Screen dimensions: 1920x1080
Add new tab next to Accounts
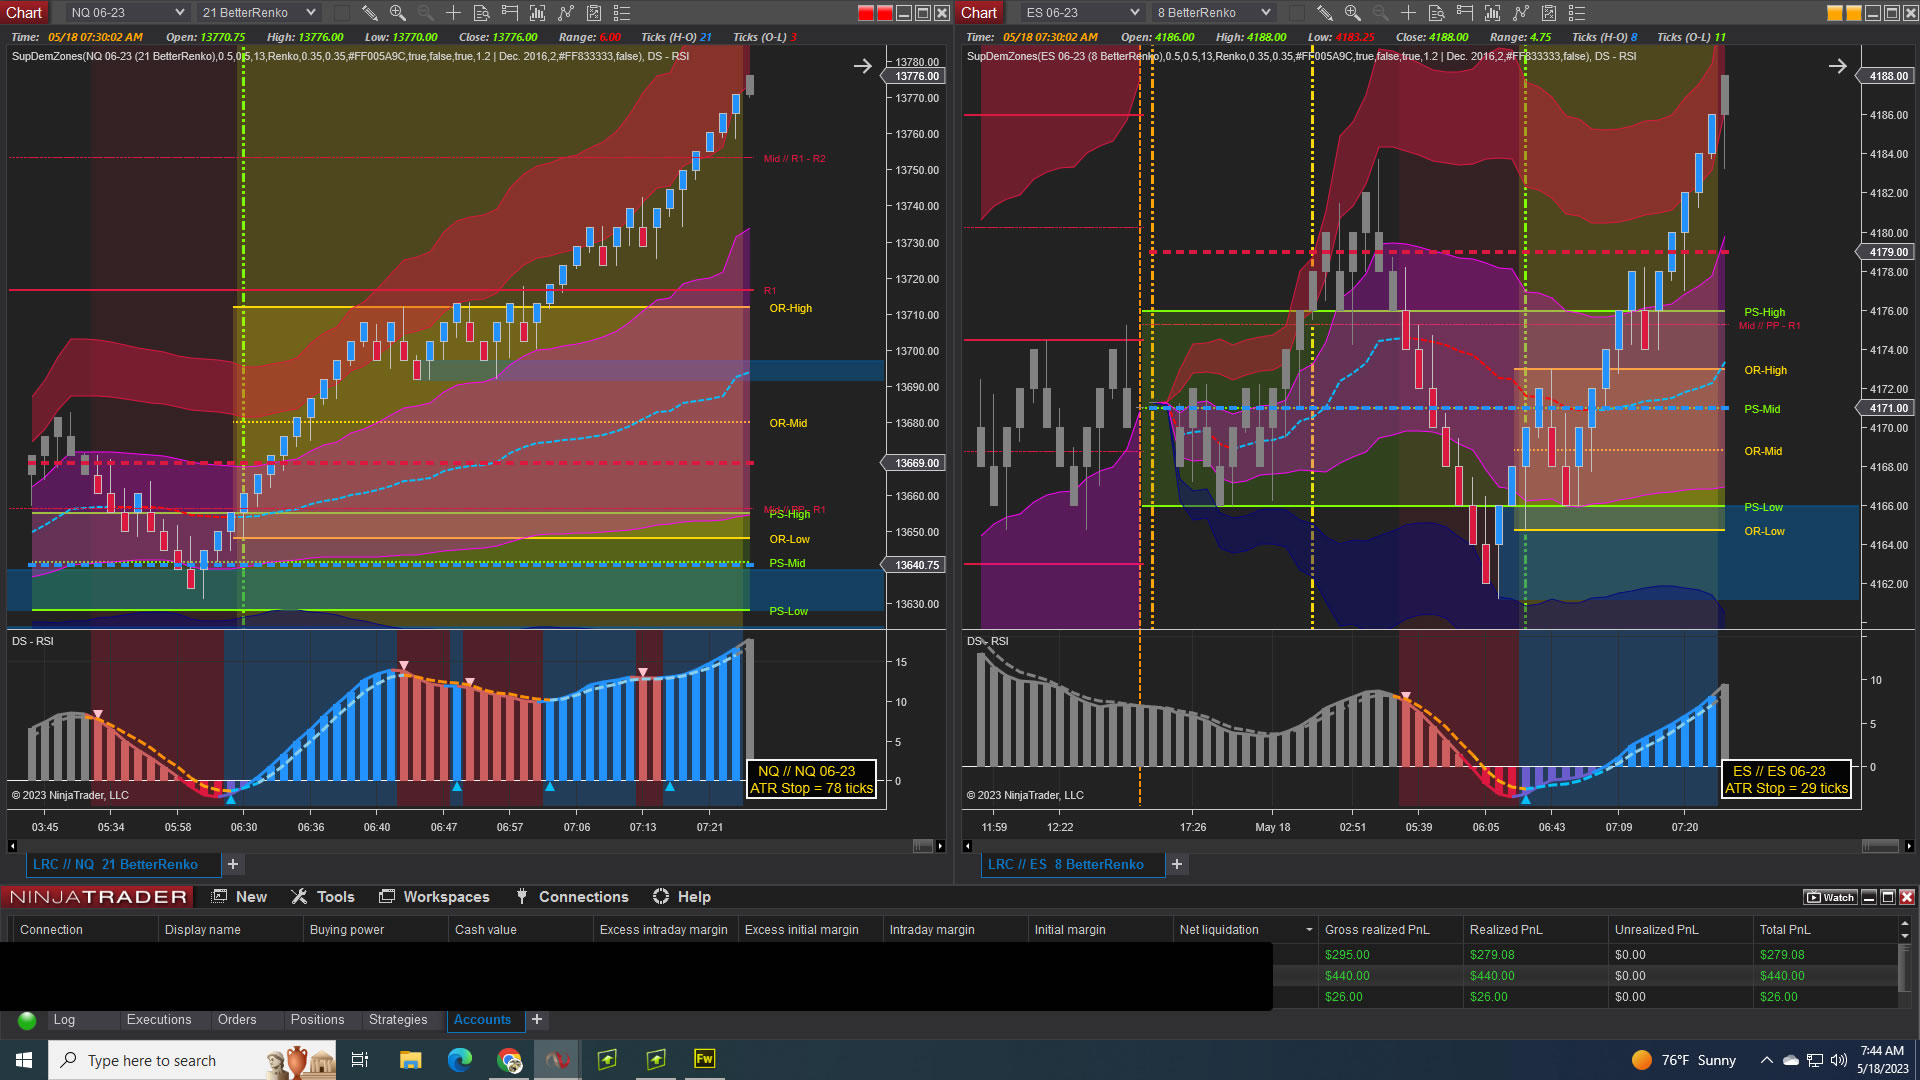click(537, 1019)
